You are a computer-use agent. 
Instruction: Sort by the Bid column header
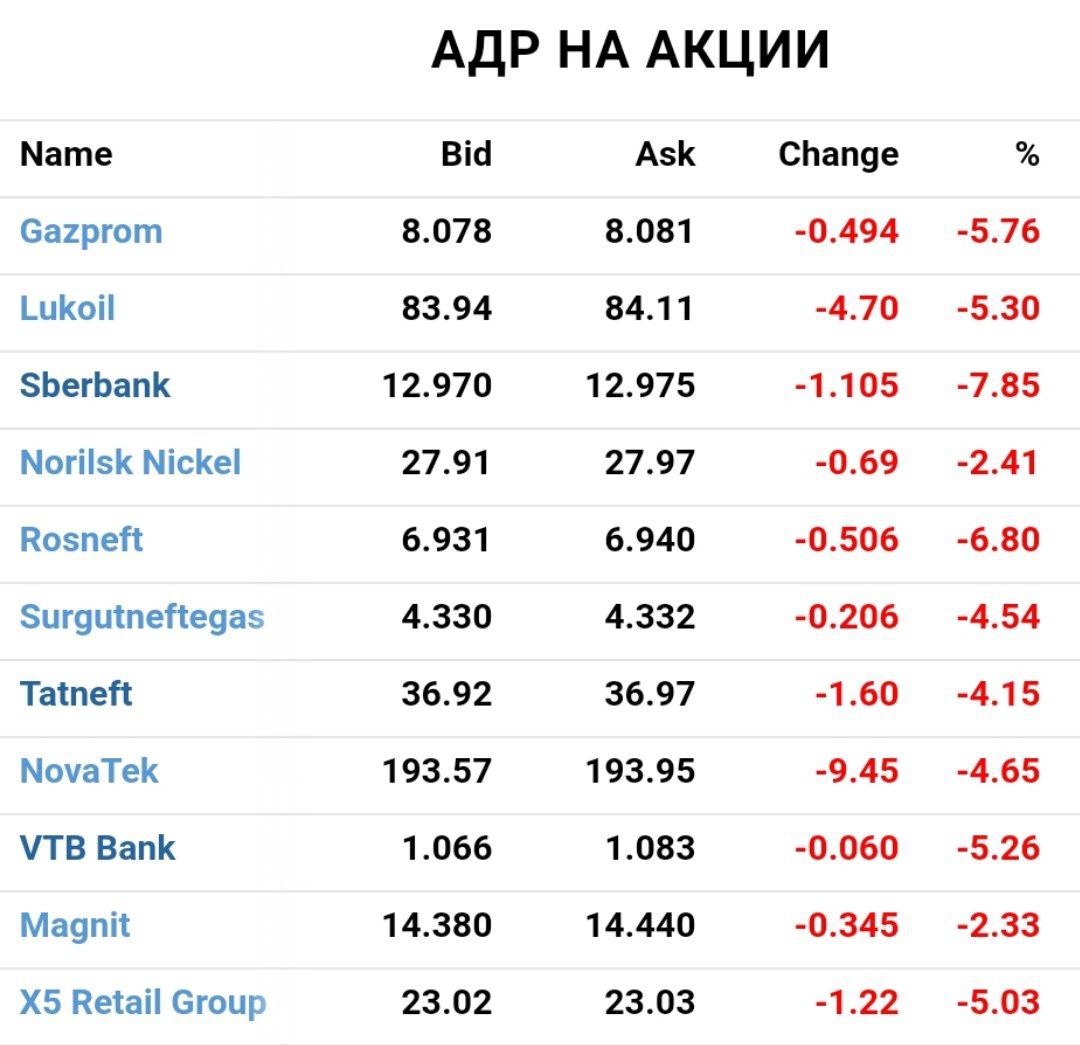click(x=466, y=155)
